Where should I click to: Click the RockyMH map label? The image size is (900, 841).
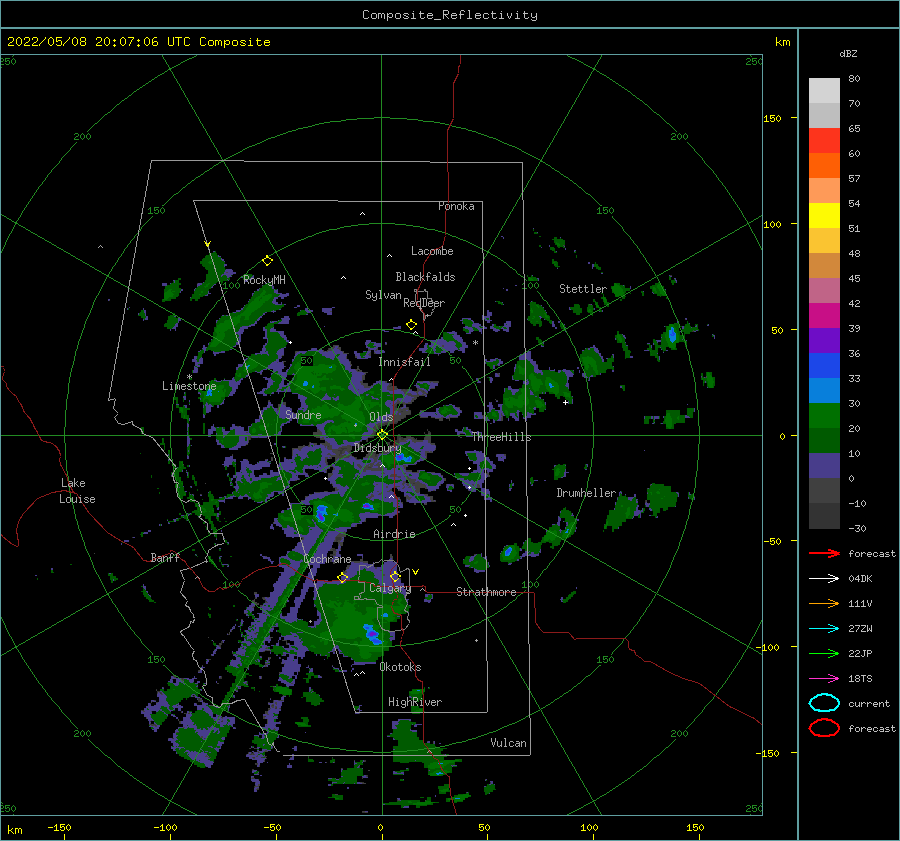point(264,280)
